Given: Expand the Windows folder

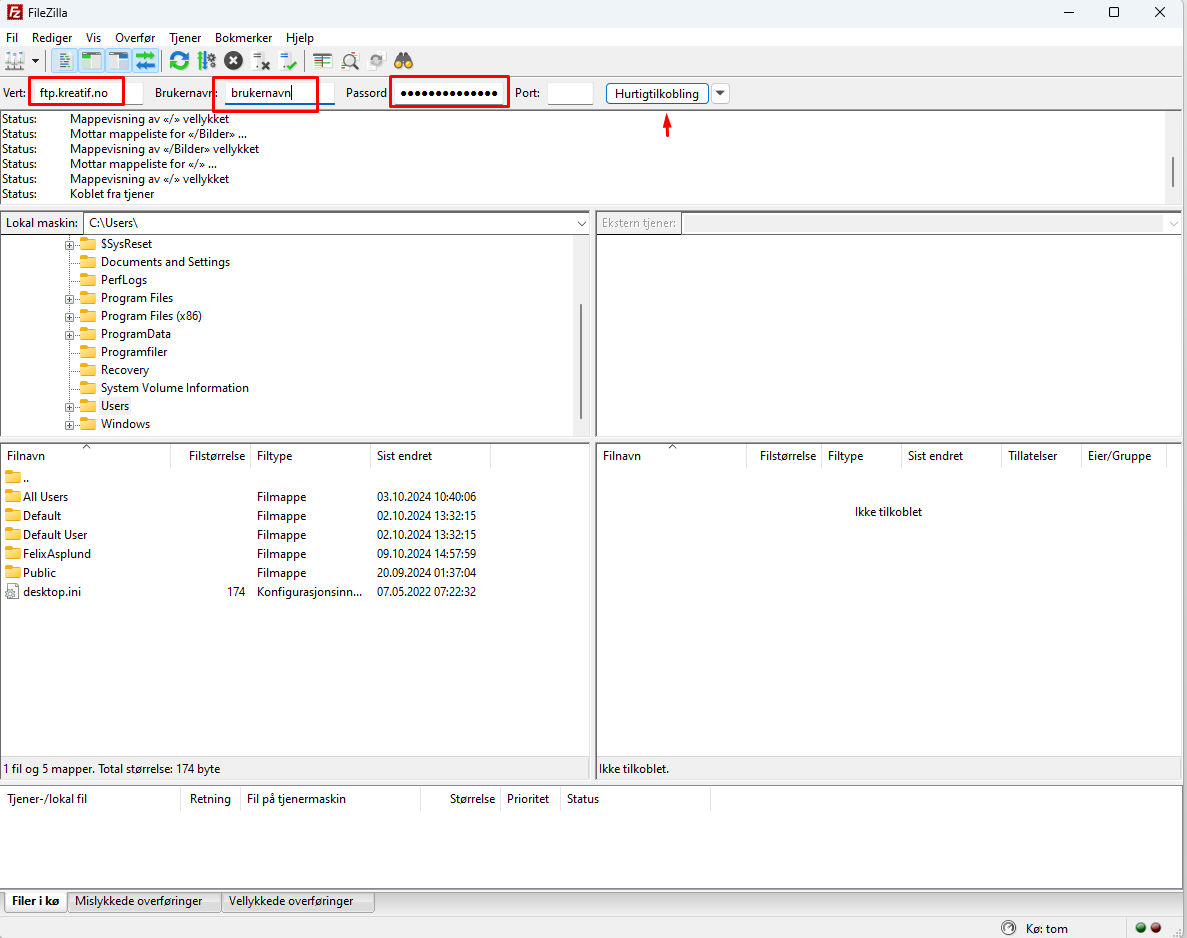Looking at the screenshot, I should click(x=69, y=425).
